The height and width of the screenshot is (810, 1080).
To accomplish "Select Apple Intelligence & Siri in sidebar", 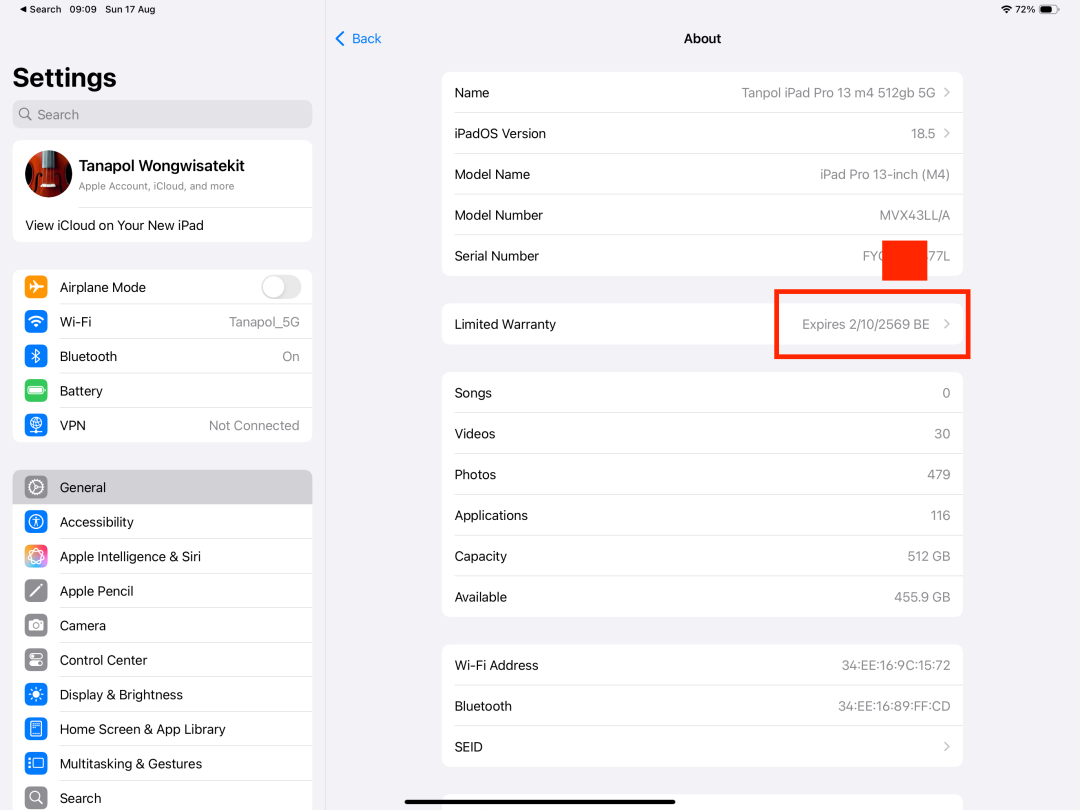I will click(162, 556).
